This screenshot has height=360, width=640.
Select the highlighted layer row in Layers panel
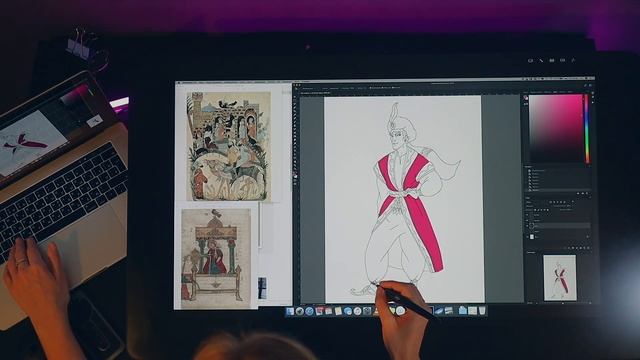[559, 225]
